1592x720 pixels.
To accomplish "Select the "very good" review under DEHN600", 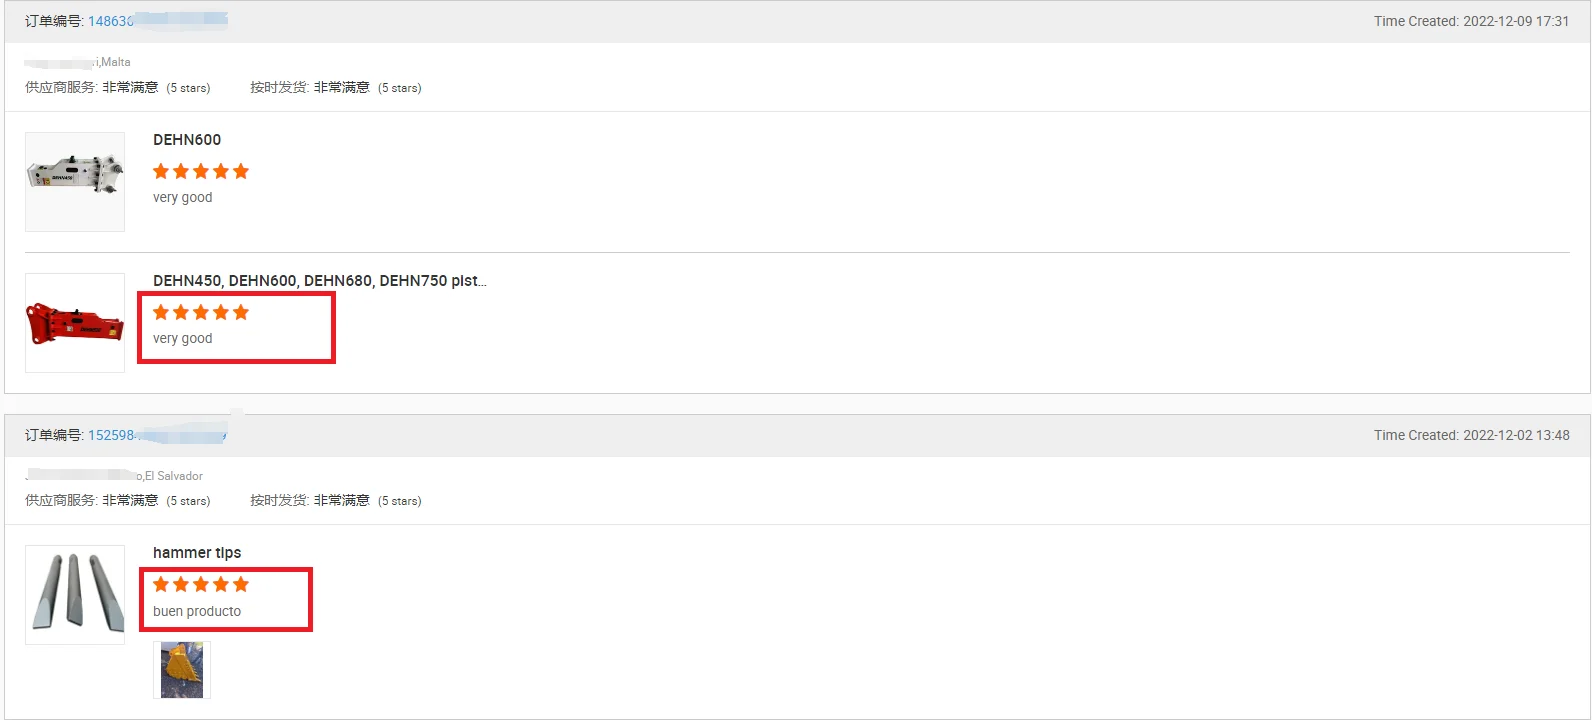I will [x=183, y=198].
